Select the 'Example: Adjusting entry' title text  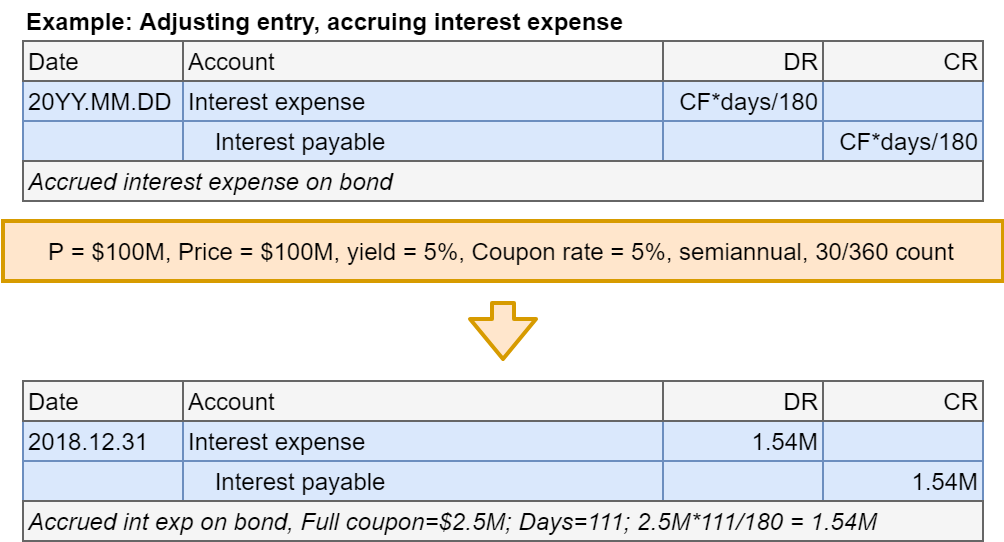coord(325,22)
